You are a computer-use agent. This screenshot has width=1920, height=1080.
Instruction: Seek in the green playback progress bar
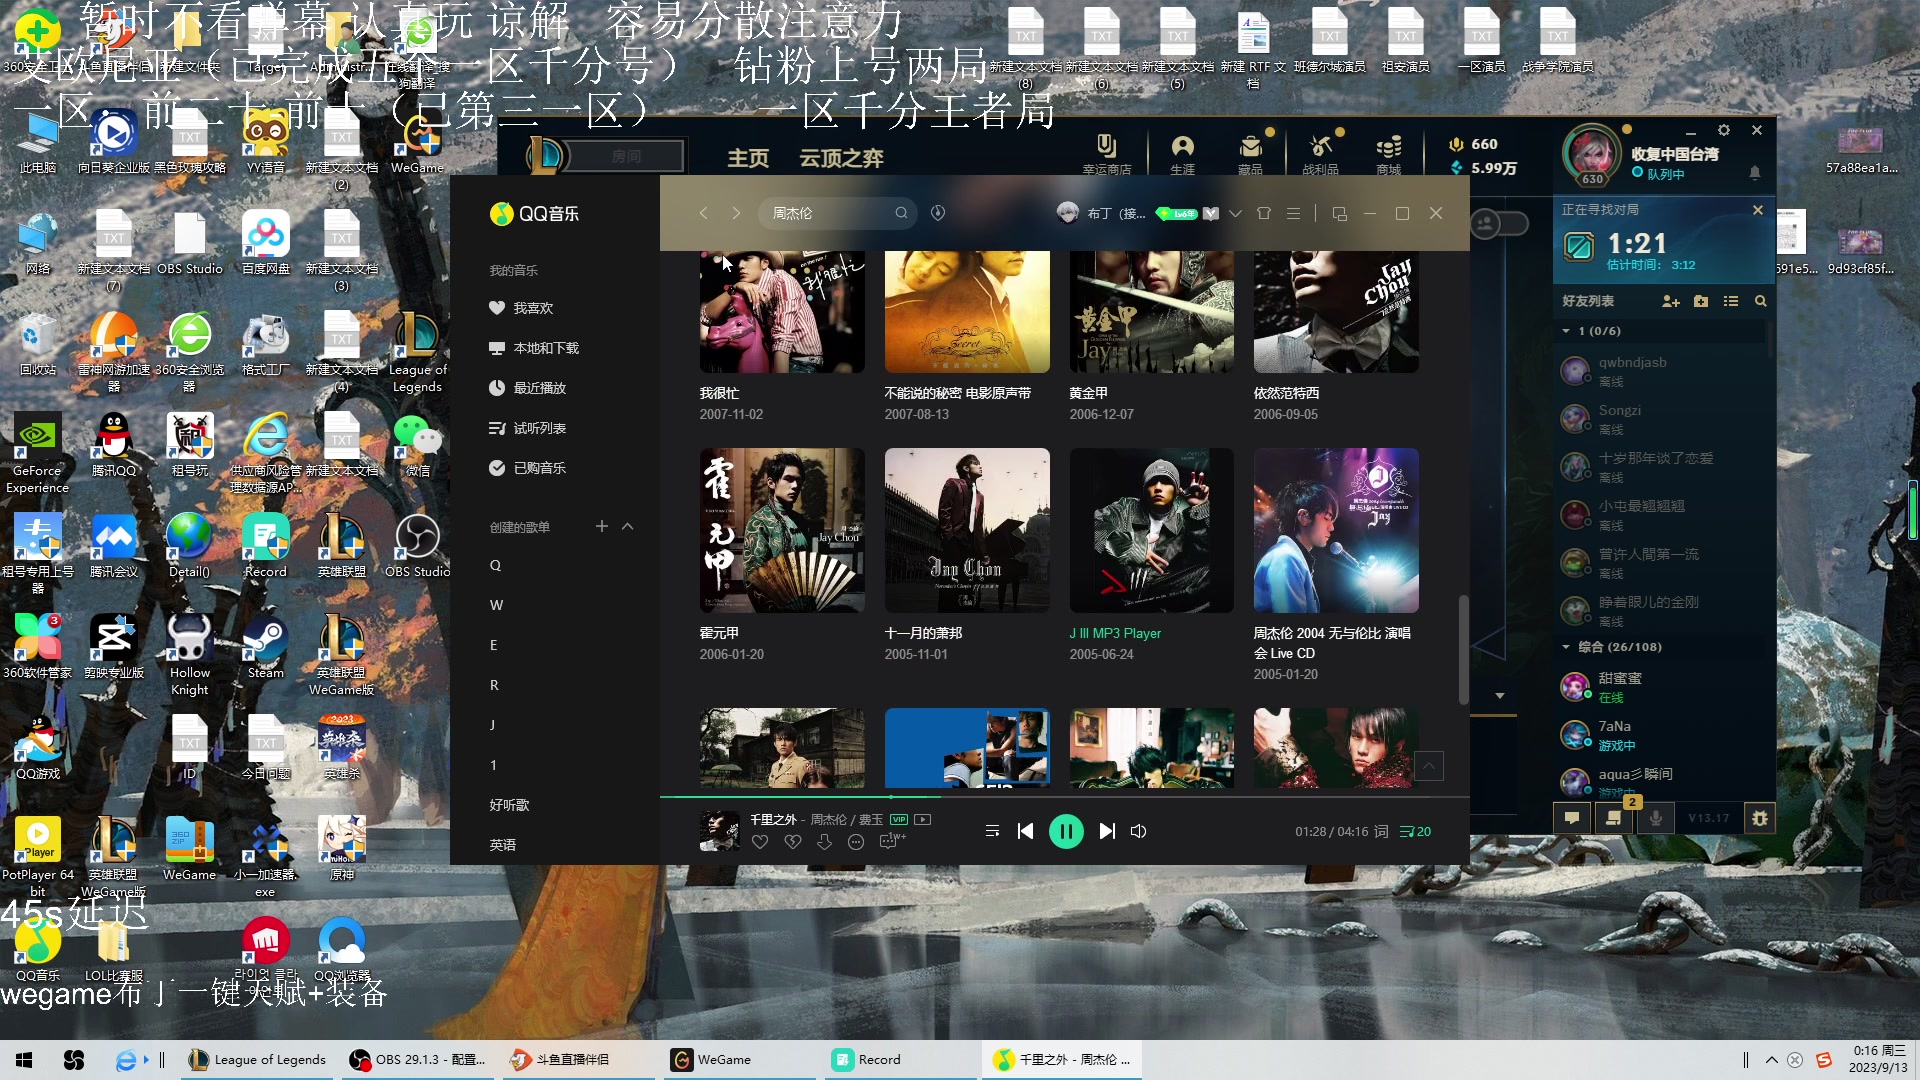point(1065,797)
